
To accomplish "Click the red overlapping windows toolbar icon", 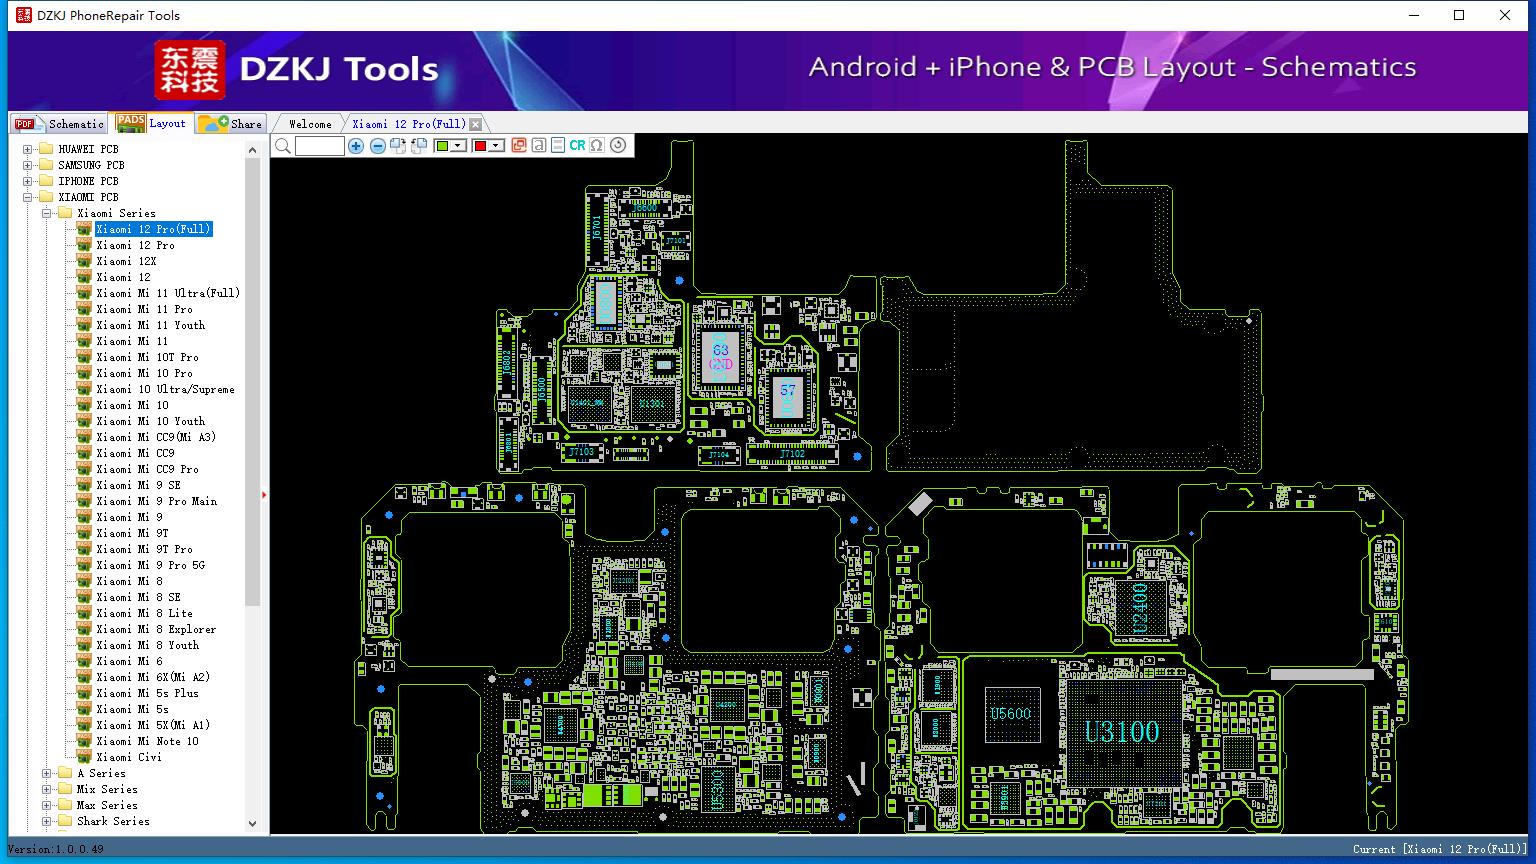I will [x=519, y=145].
